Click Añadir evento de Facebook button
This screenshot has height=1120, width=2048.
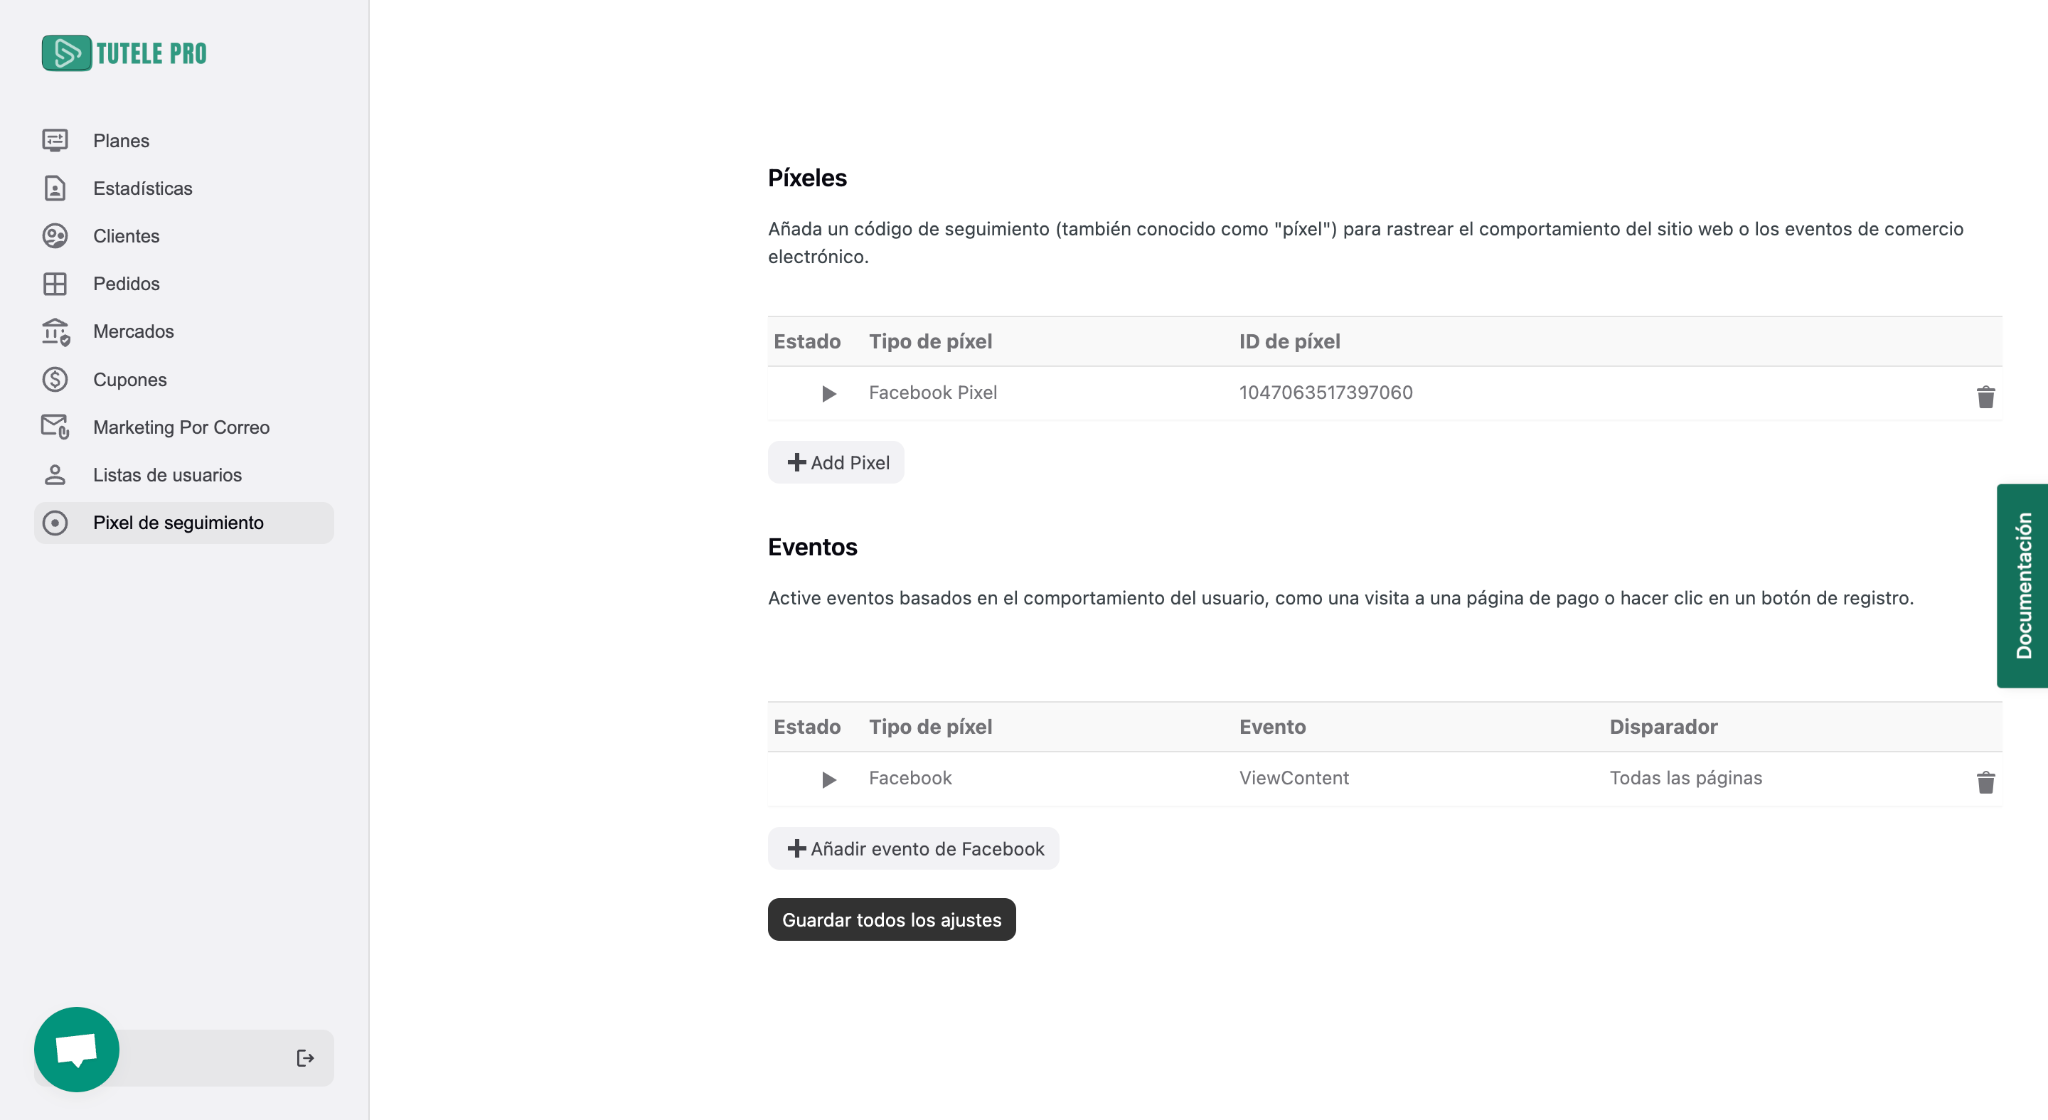pyautogui.click(x=913, y=849)
